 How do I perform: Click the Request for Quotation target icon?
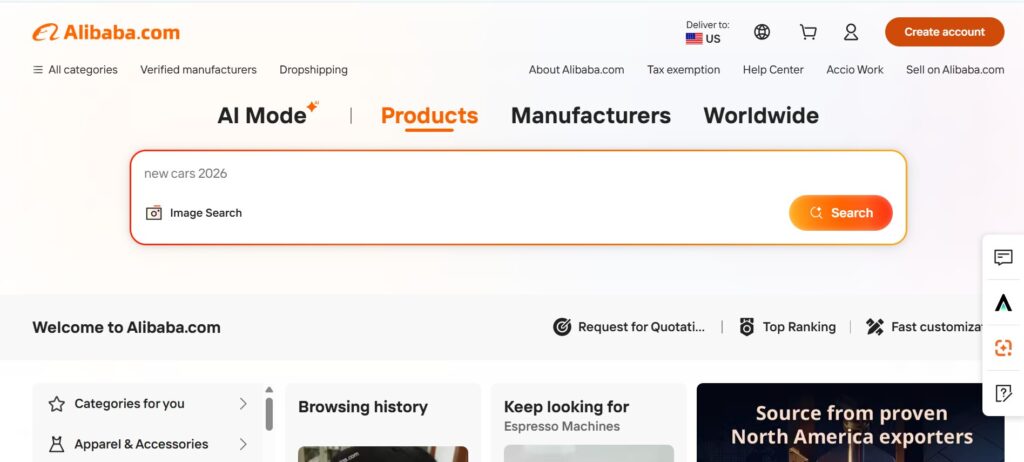tap(562, 327)
